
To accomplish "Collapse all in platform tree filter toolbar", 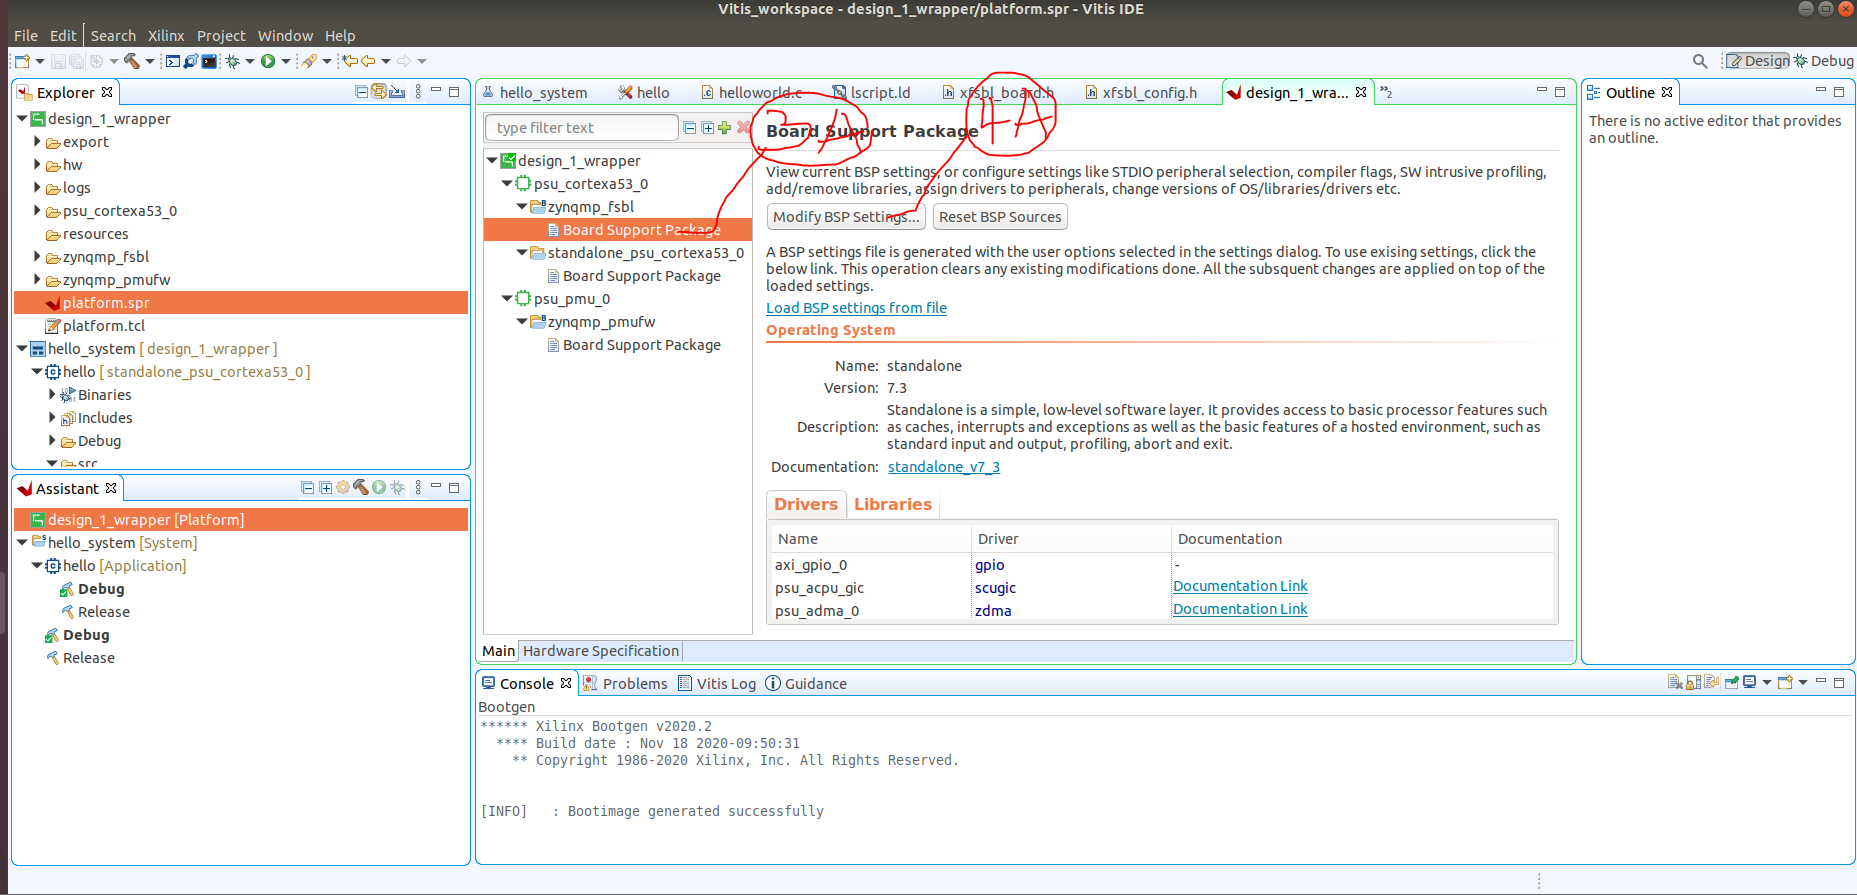I will [x=689, y=127].
